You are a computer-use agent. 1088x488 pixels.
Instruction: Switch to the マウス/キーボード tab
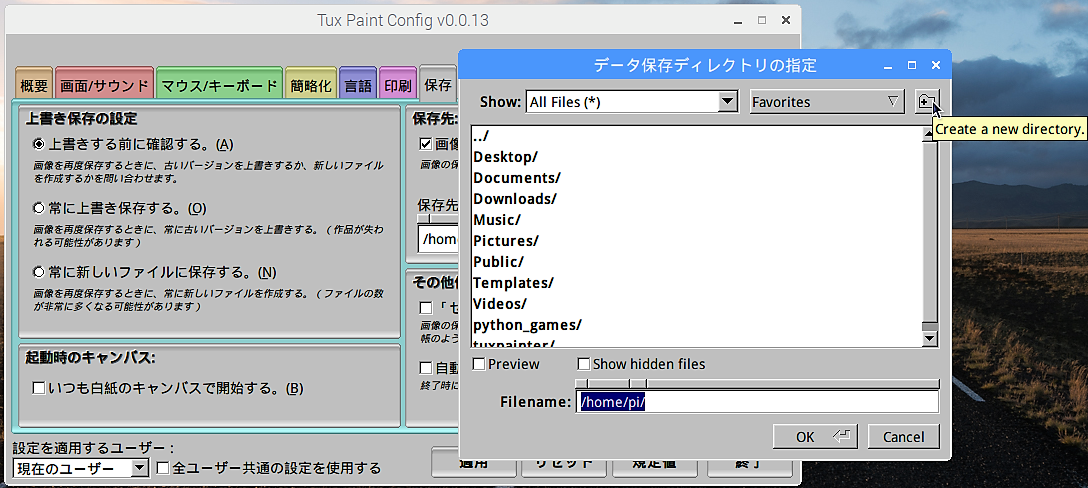[x=219, y=86]
